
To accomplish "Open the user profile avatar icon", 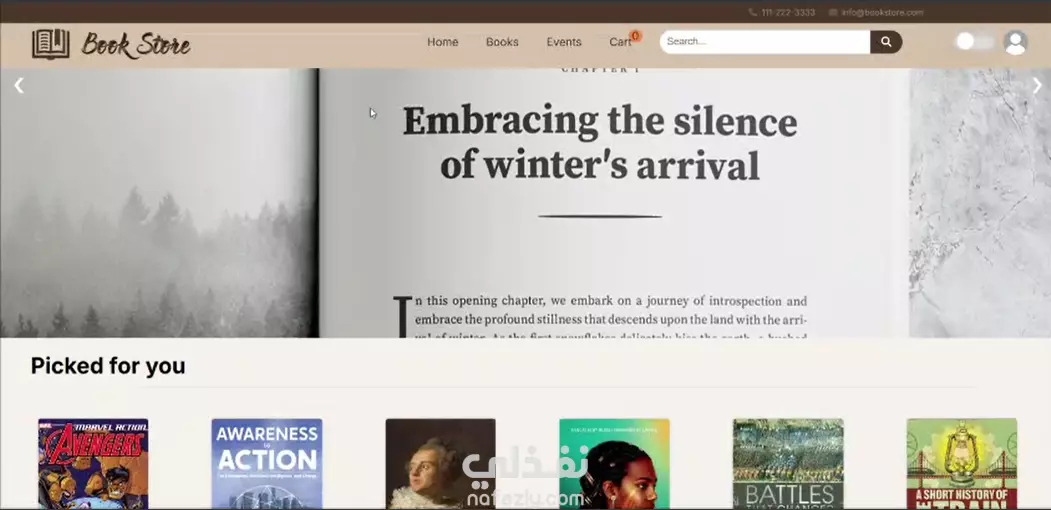I will pyautogui.click(x=1015, y=42).
